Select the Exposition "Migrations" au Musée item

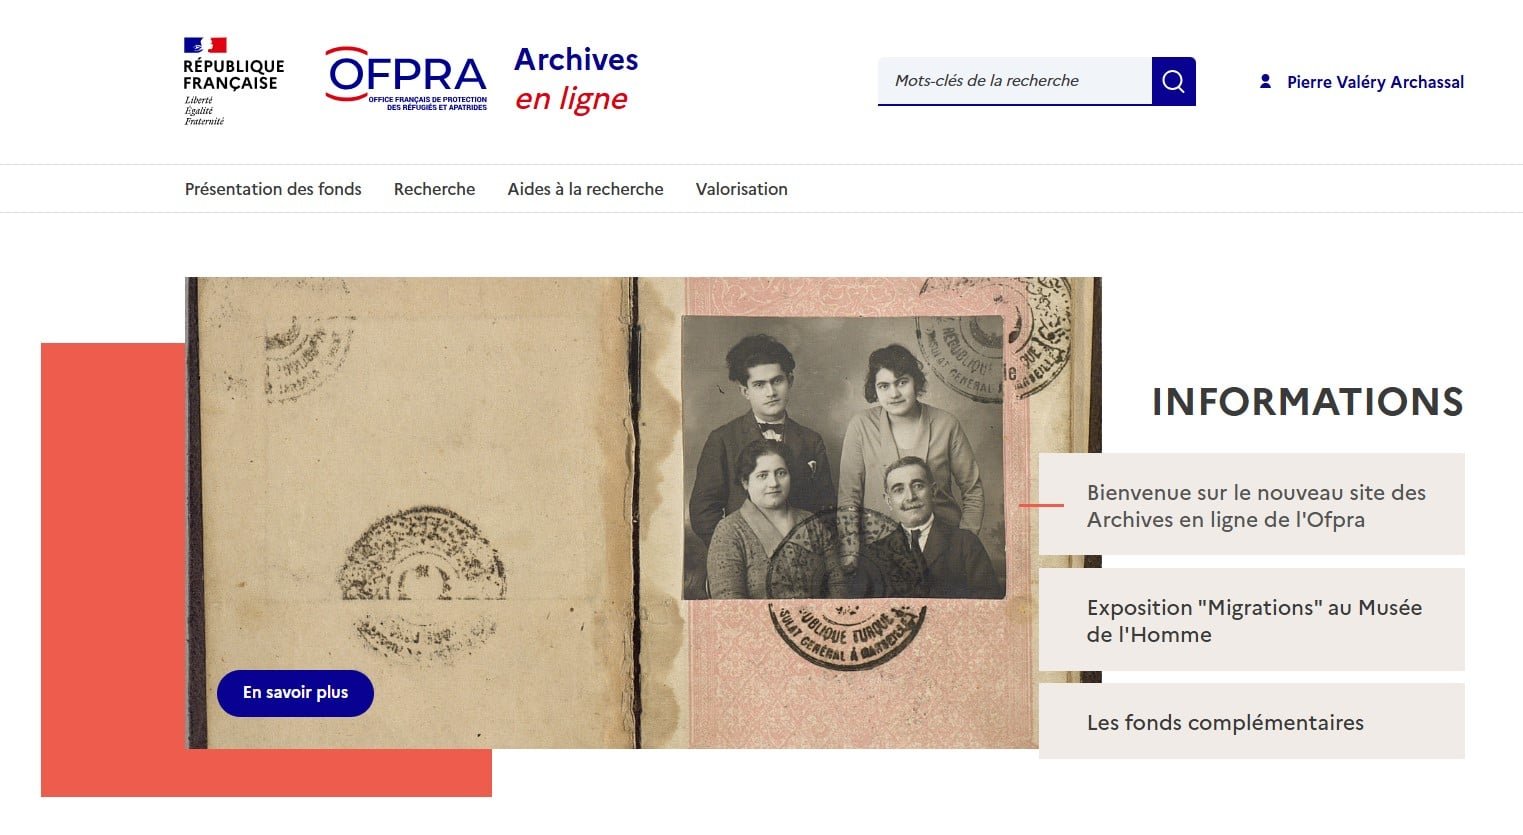1251,620
